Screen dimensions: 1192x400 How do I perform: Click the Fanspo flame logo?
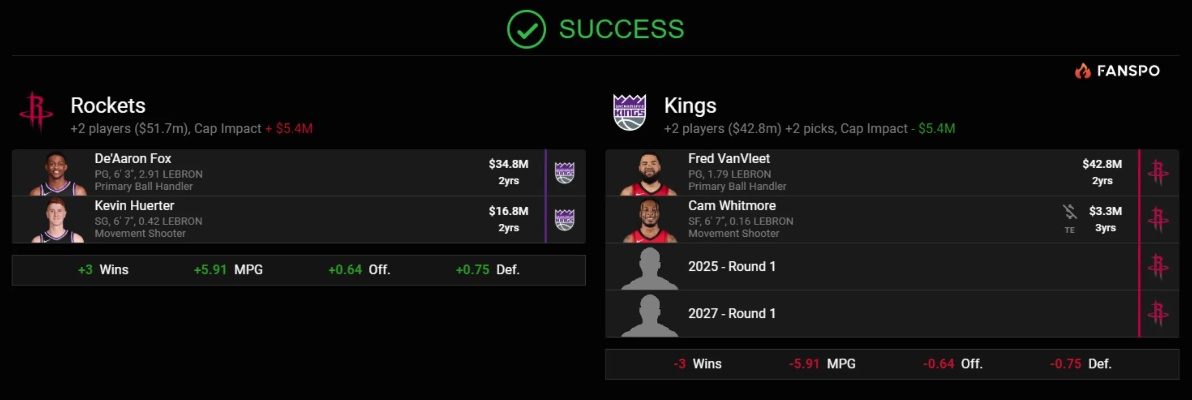click(x=1083, y=71)
